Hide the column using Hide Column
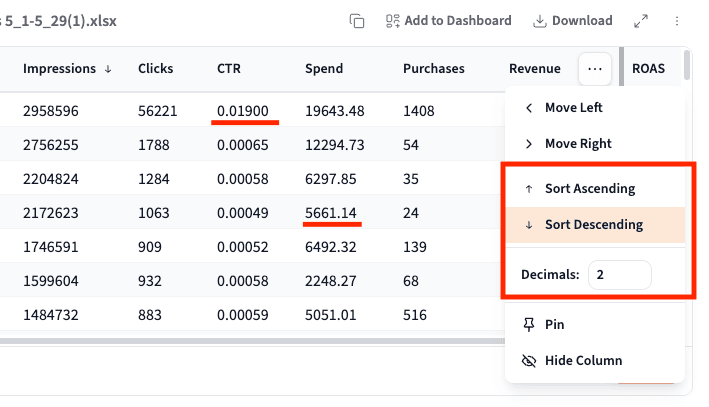 tap(583, 361)
